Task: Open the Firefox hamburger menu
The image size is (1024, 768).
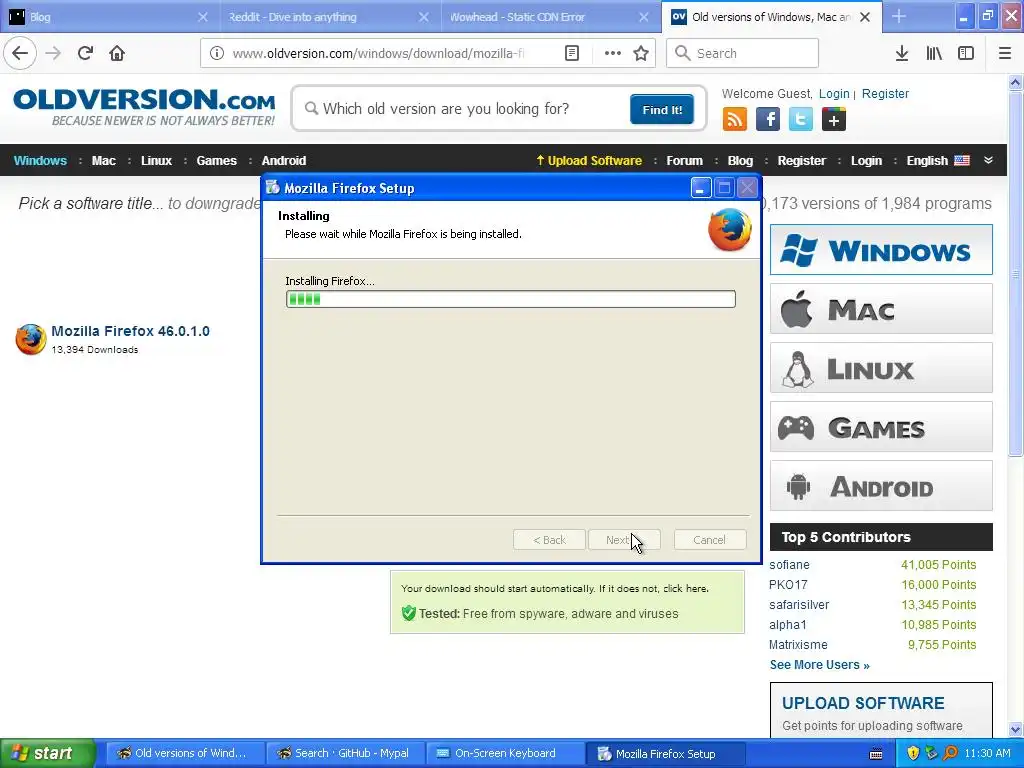Action: 1005,53
